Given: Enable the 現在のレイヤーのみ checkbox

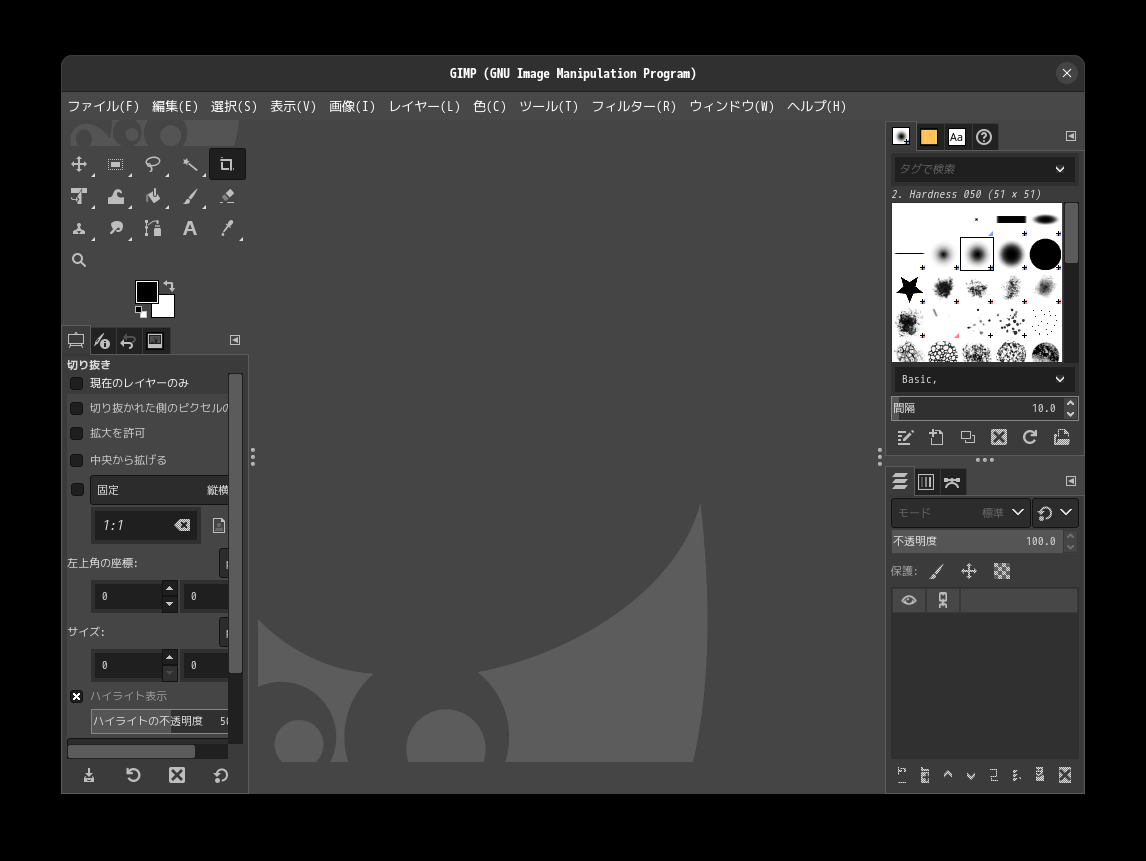Looking at the screenshot, I should click(x=76, y=383).
